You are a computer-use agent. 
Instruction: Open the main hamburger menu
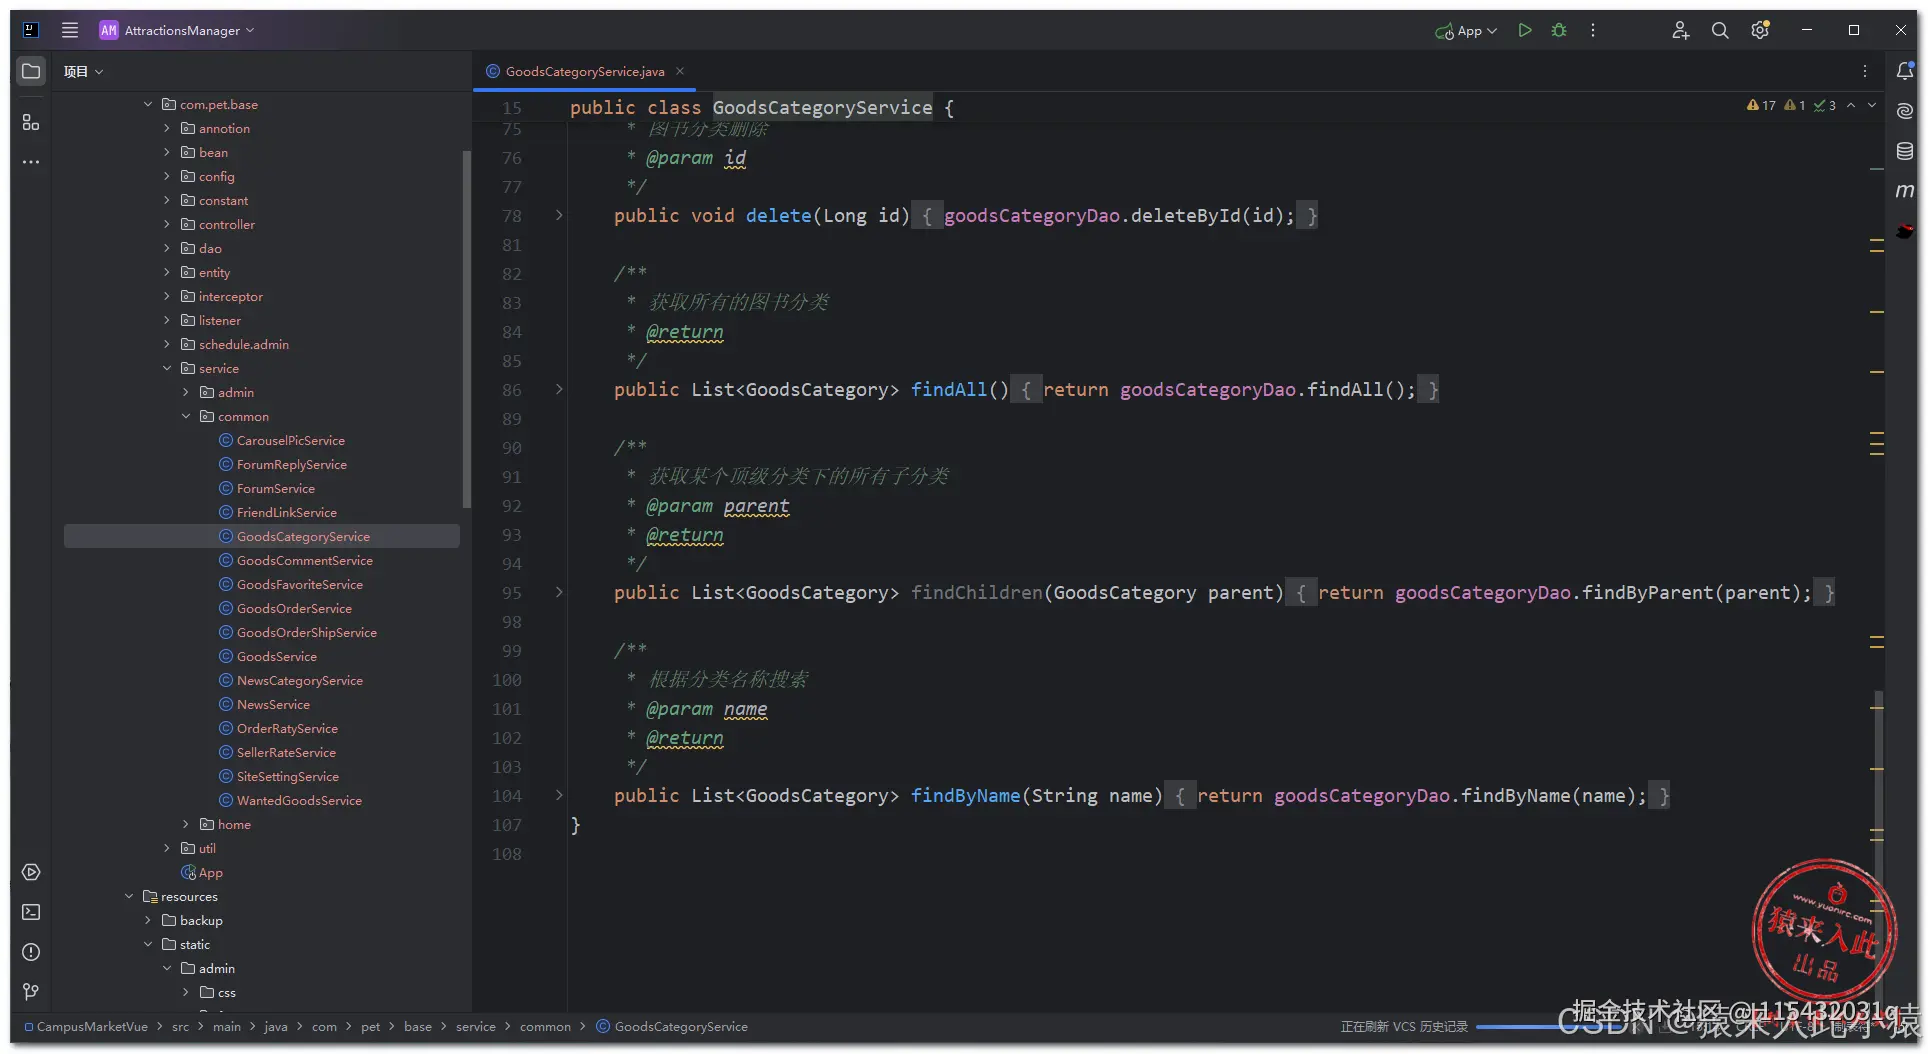tap(70, 30)
